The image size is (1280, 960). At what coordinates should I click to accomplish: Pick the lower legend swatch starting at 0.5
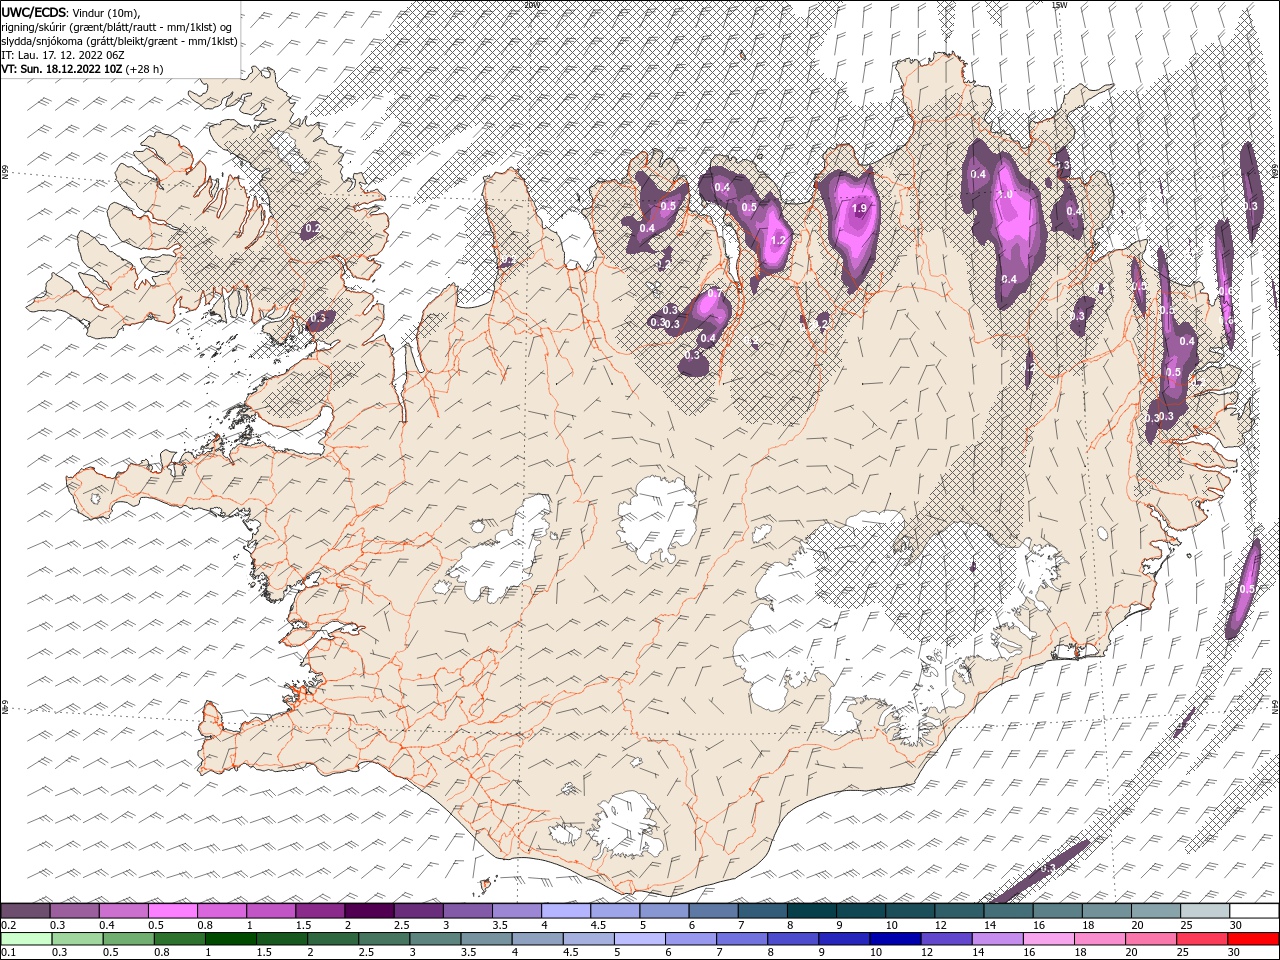[128, 939]
